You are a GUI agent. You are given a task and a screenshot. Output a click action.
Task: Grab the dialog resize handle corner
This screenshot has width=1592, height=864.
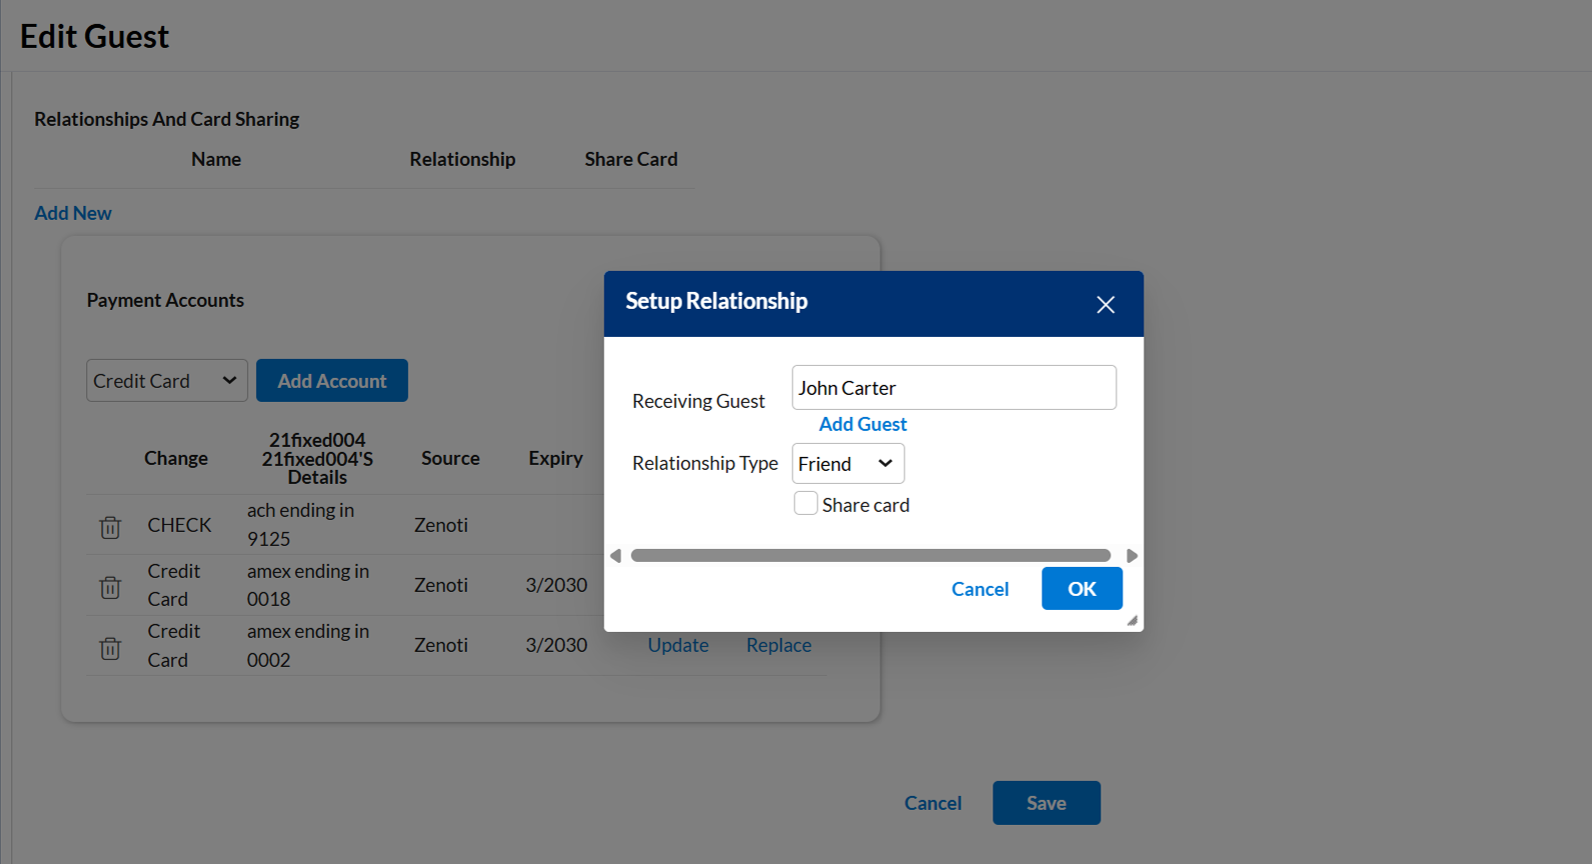pos(1132,621)
